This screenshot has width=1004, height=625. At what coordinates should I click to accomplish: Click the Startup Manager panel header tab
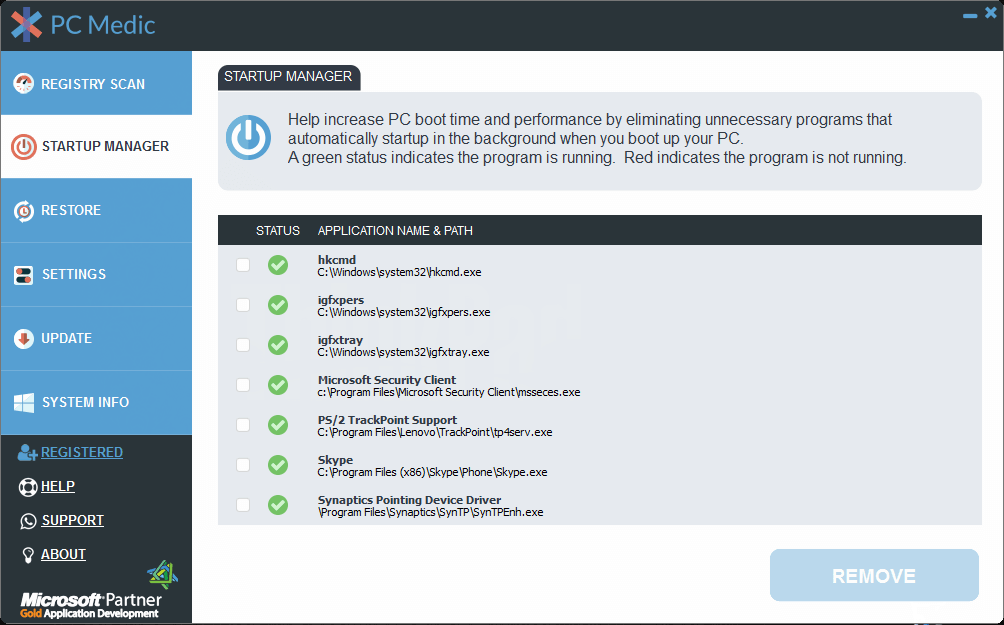289,77
